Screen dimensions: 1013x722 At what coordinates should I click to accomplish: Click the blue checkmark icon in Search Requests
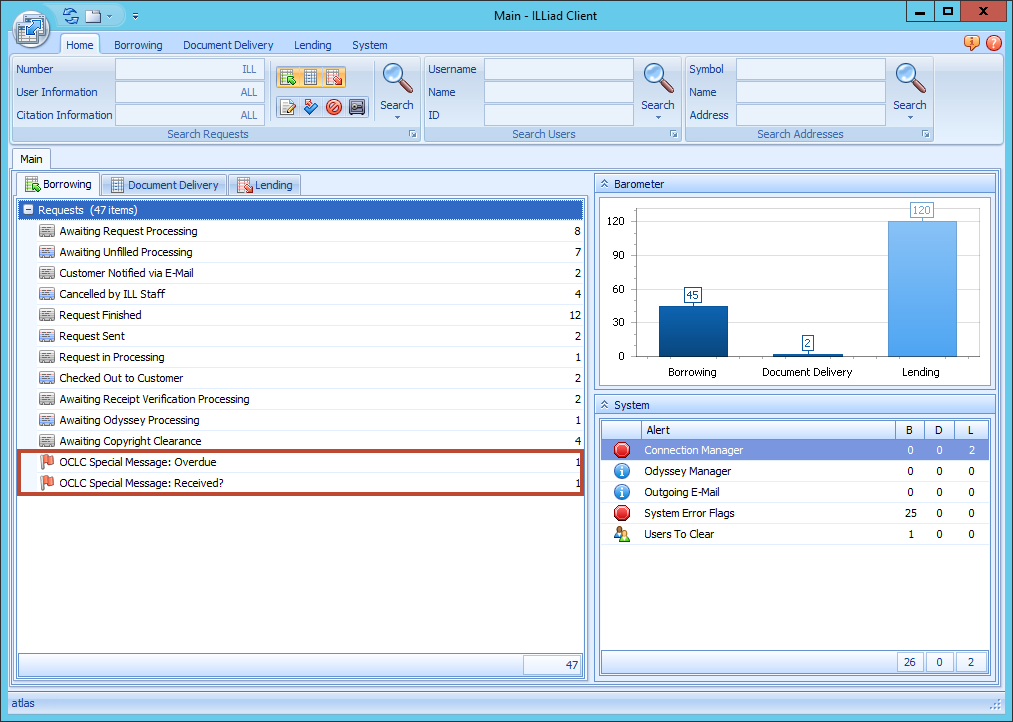pyautogui.click(x=311, y=107)
